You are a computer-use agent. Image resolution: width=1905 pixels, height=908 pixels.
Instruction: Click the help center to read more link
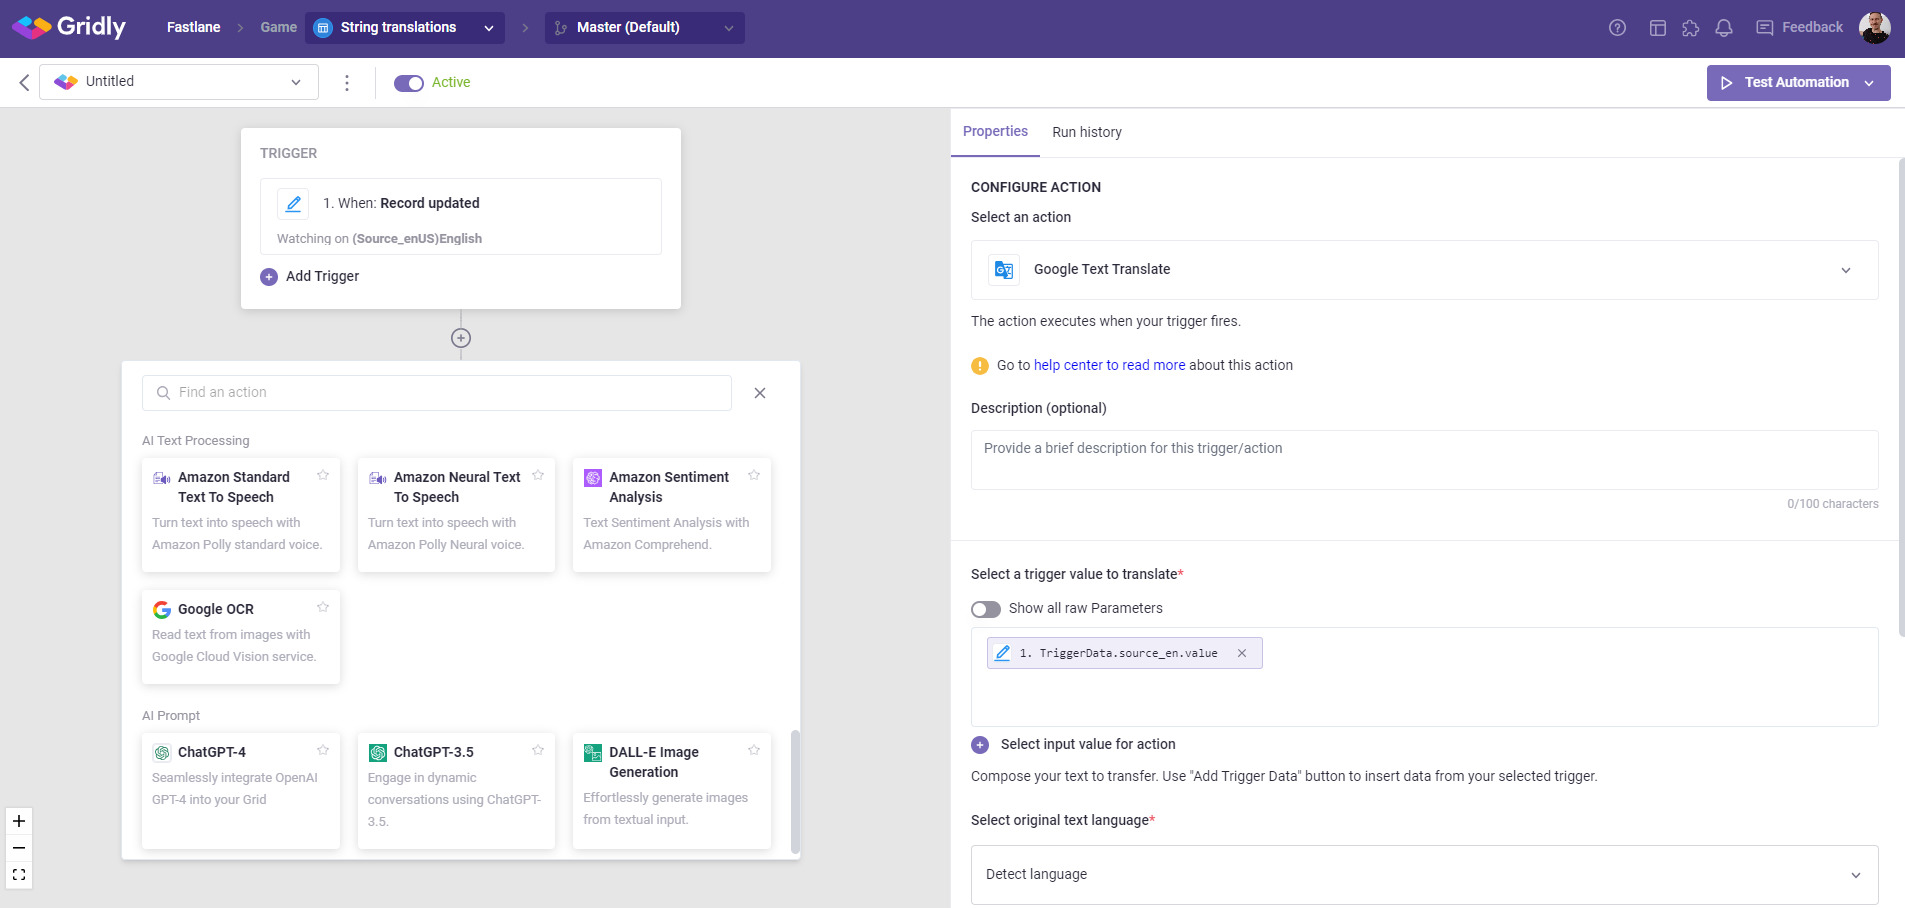pos(1110,365)
